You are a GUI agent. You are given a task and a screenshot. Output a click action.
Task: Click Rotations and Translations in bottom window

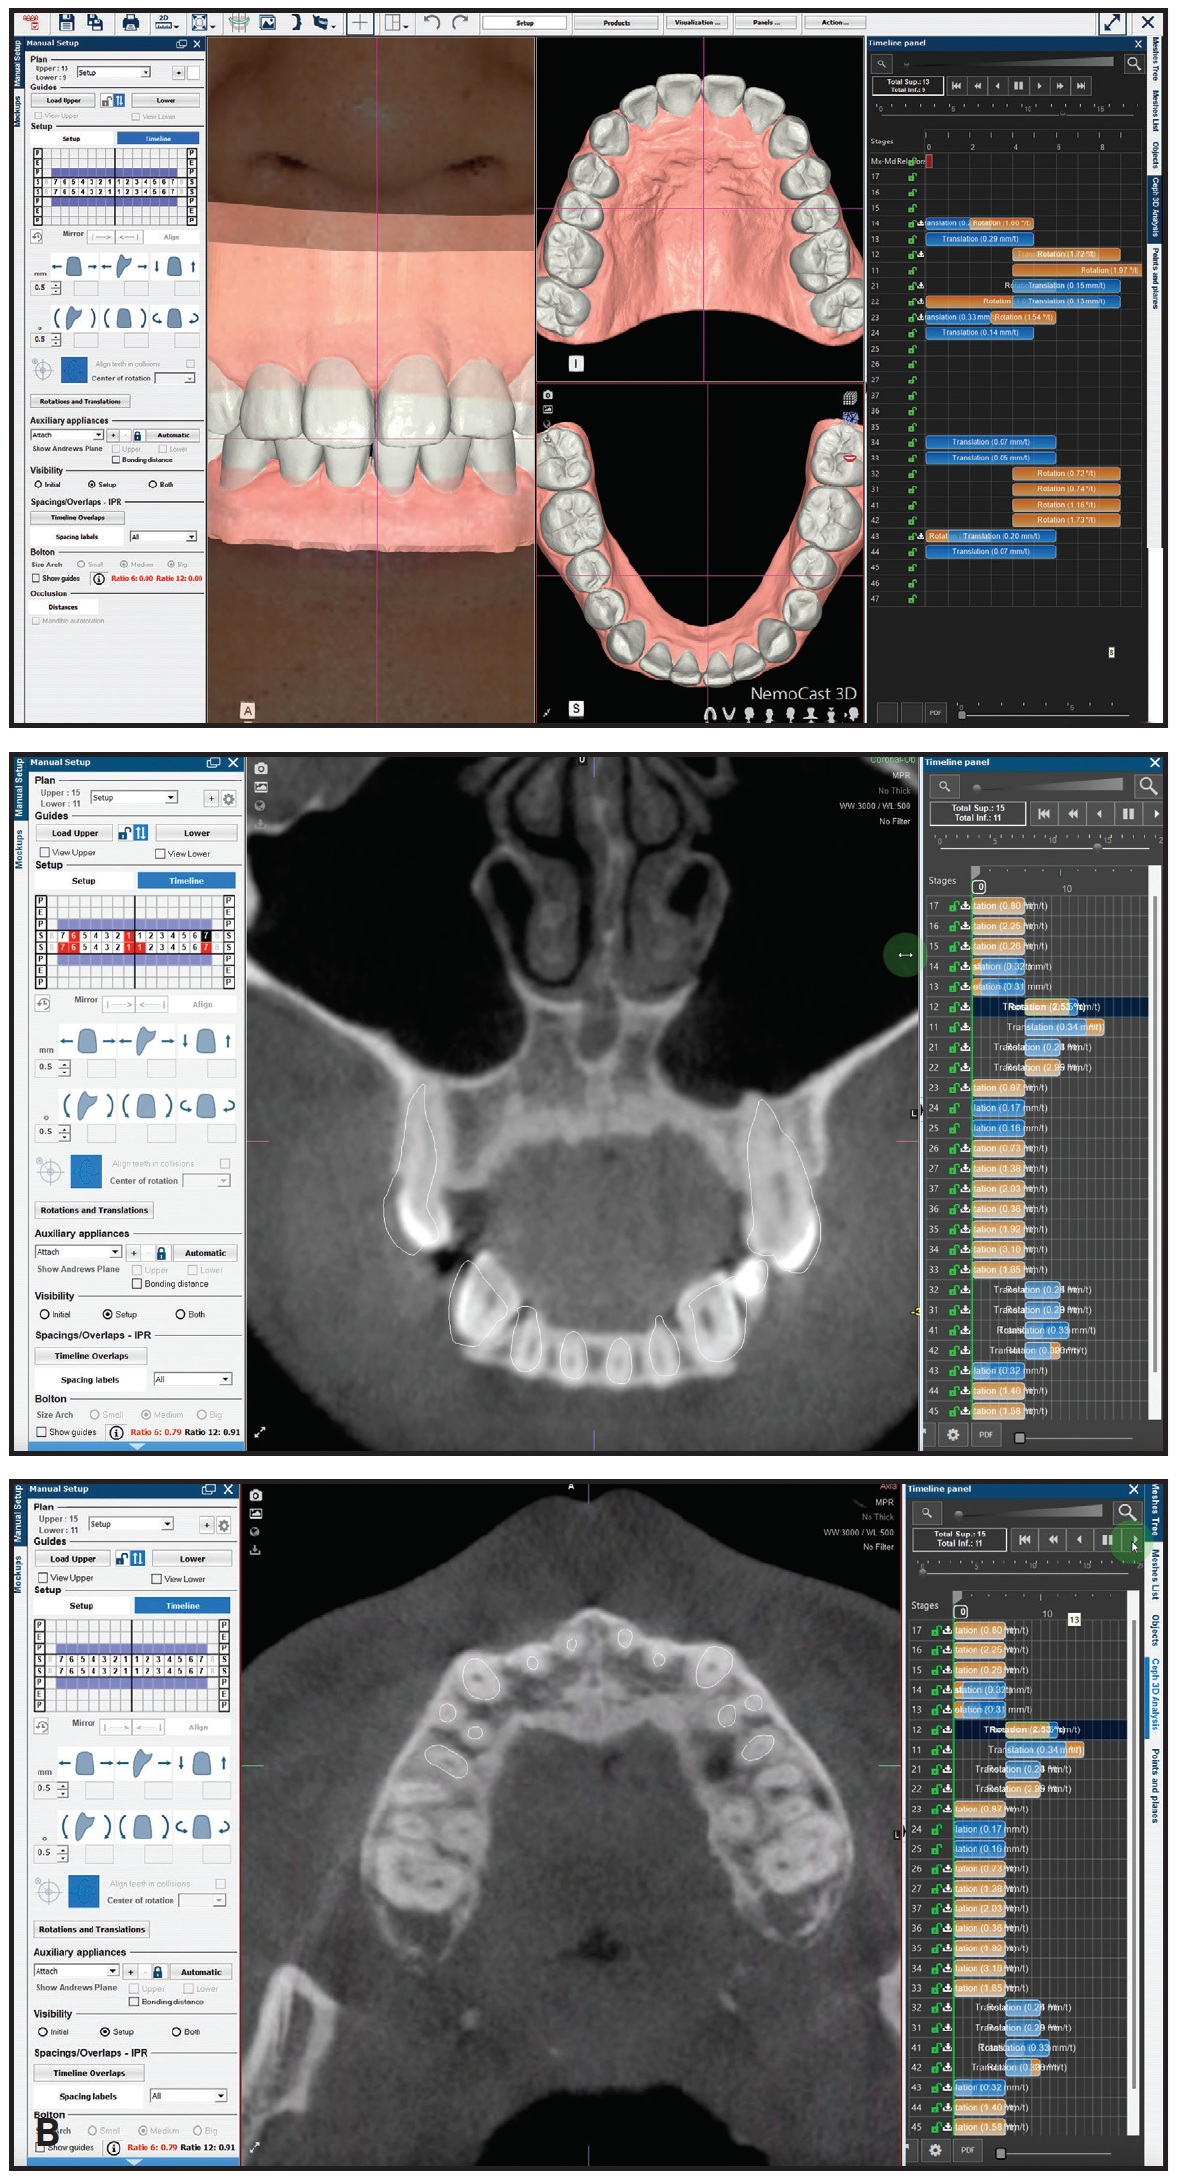[92, 1929]
